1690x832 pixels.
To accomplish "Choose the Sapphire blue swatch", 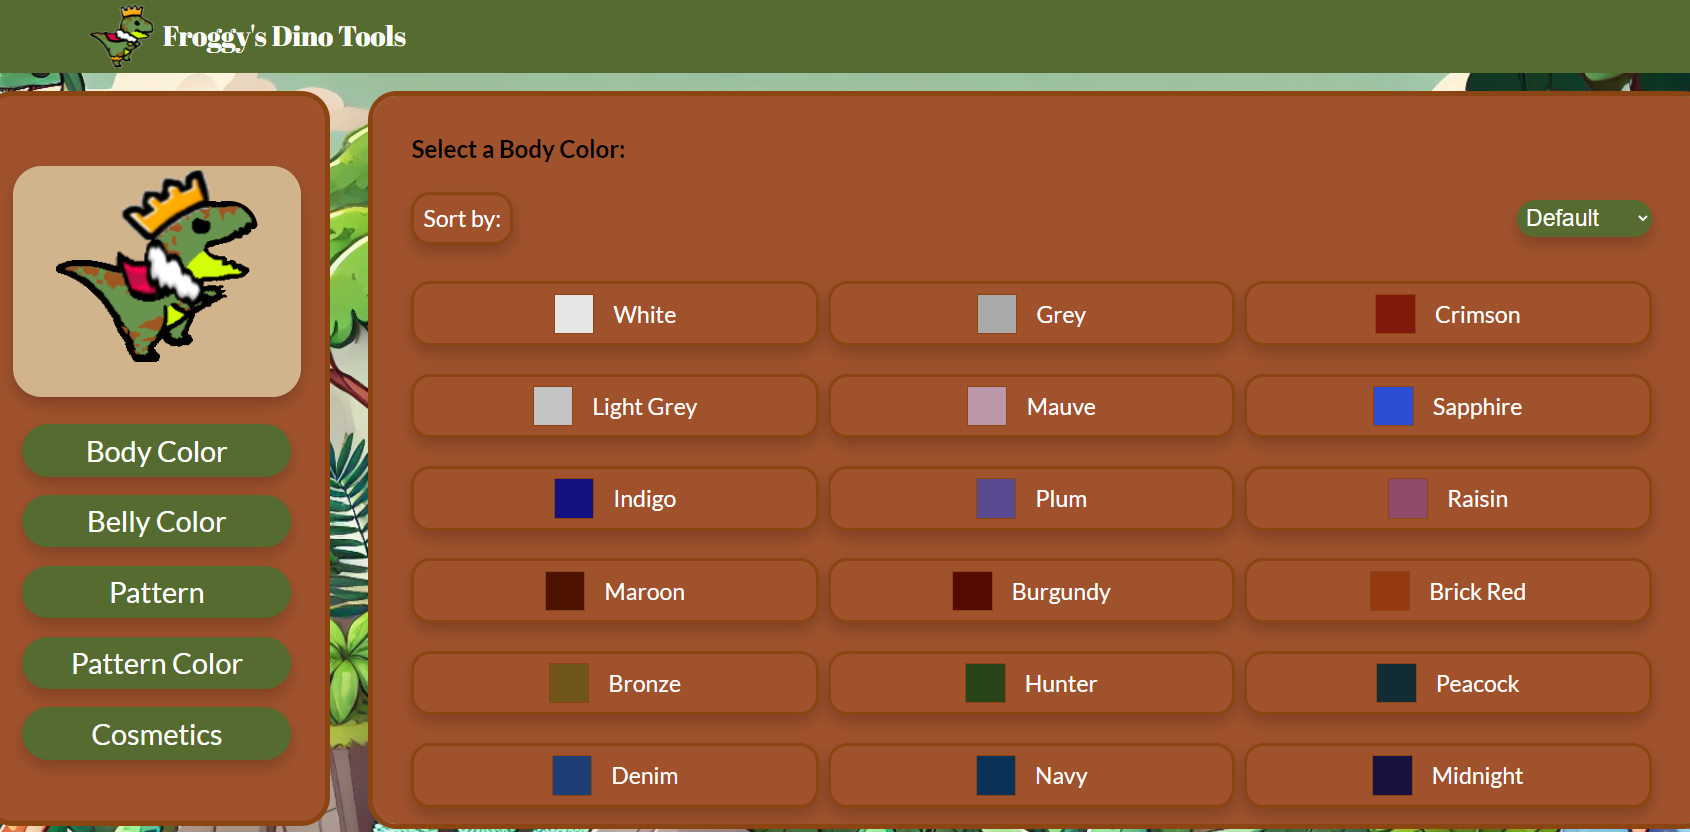I will pyautogui.click(x=1393, y=407).
